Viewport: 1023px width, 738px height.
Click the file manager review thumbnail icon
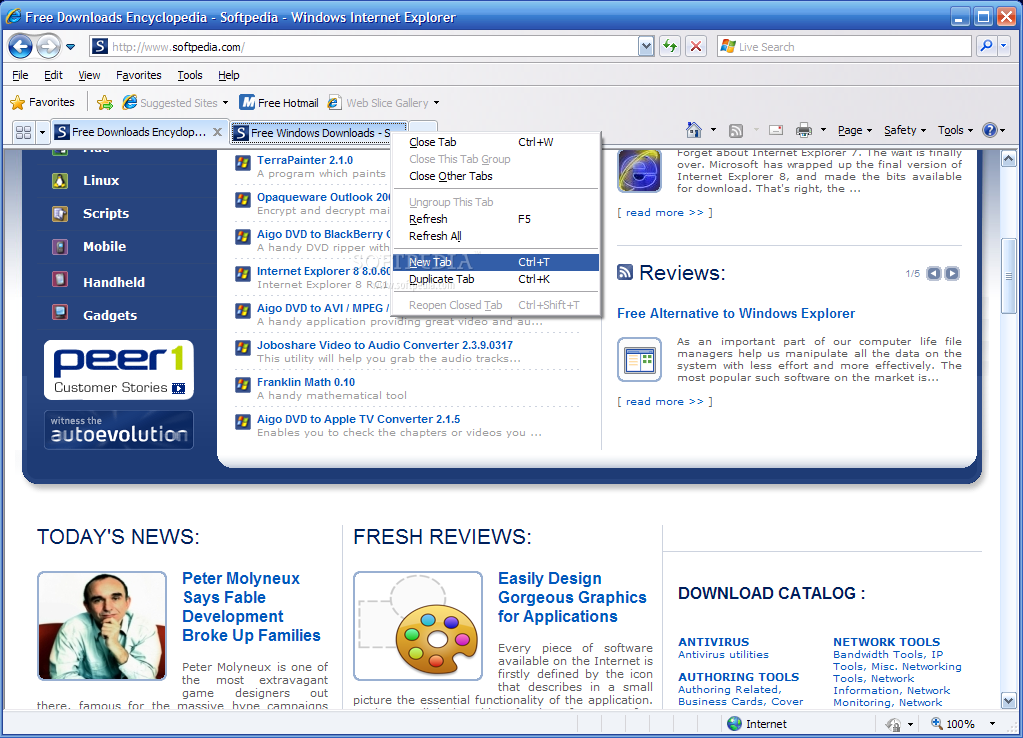pyautogui.click(x=639, y=360)
